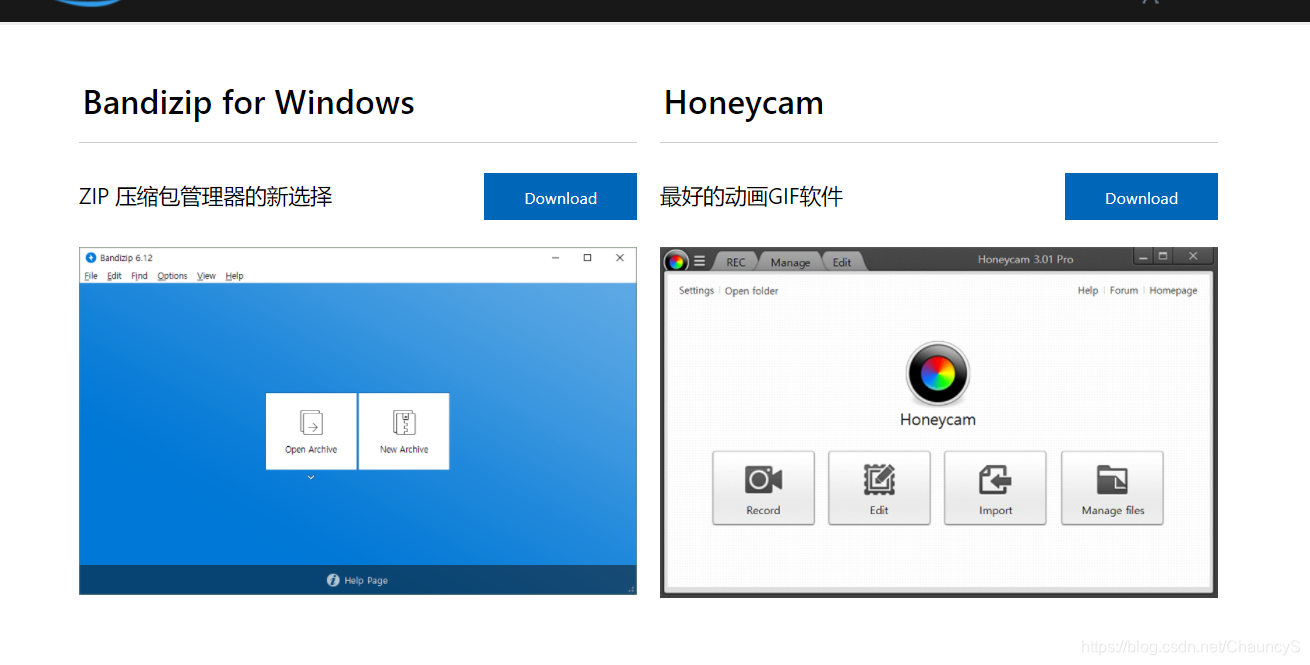Minimize the Honeycam window
Screen dimensions: 1310x665
pyautogui.click(x=1143, y=257)
